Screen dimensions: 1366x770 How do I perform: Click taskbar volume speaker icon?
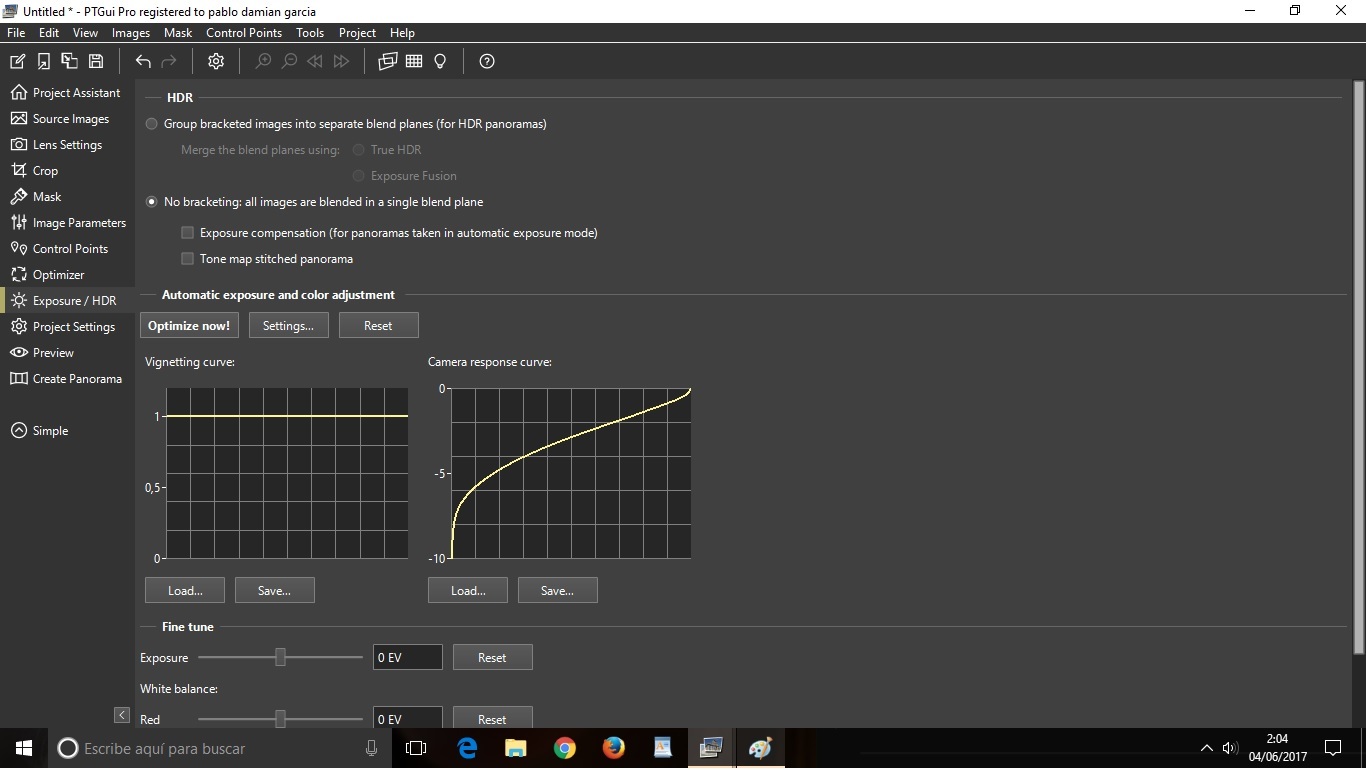1230,748
